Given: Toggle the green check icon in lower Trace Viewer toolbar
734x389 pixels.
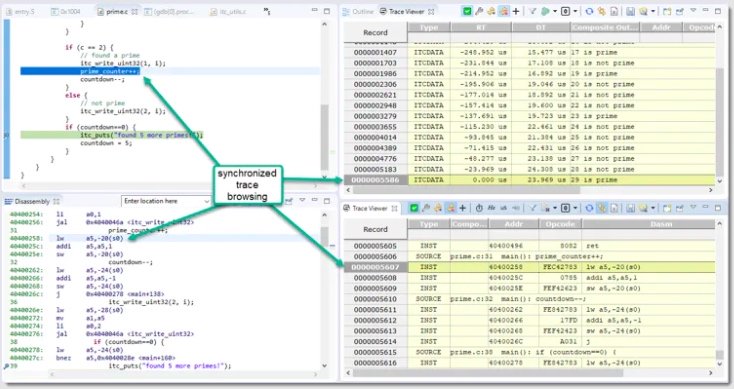Looking at the screenshot, I should click(414, 208).
